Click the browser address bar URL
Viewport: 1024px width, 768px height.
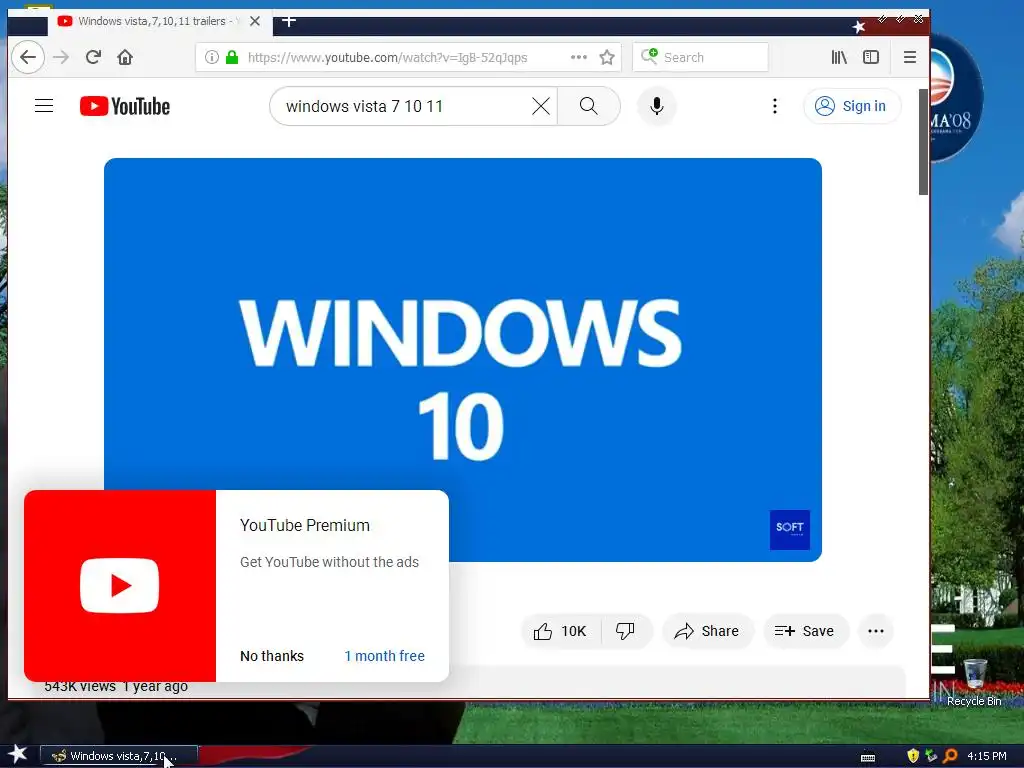click(387, 57)
